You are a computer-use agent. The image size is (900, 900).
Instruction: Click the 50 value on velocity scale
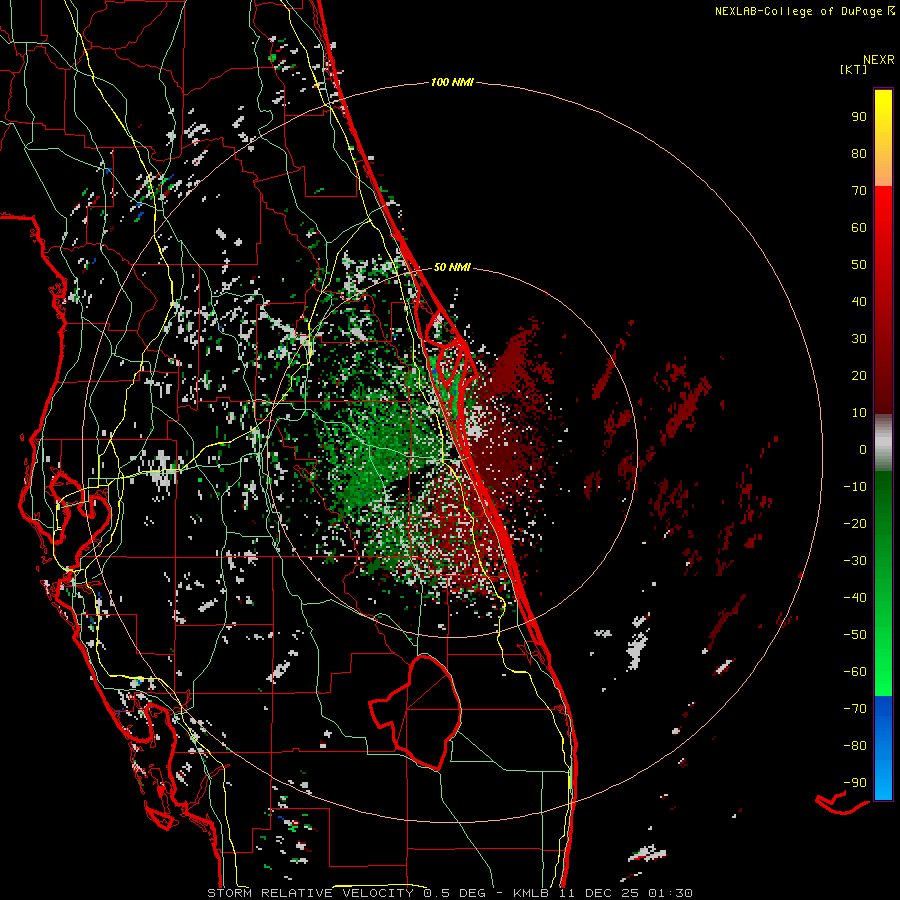pos(859,265)
